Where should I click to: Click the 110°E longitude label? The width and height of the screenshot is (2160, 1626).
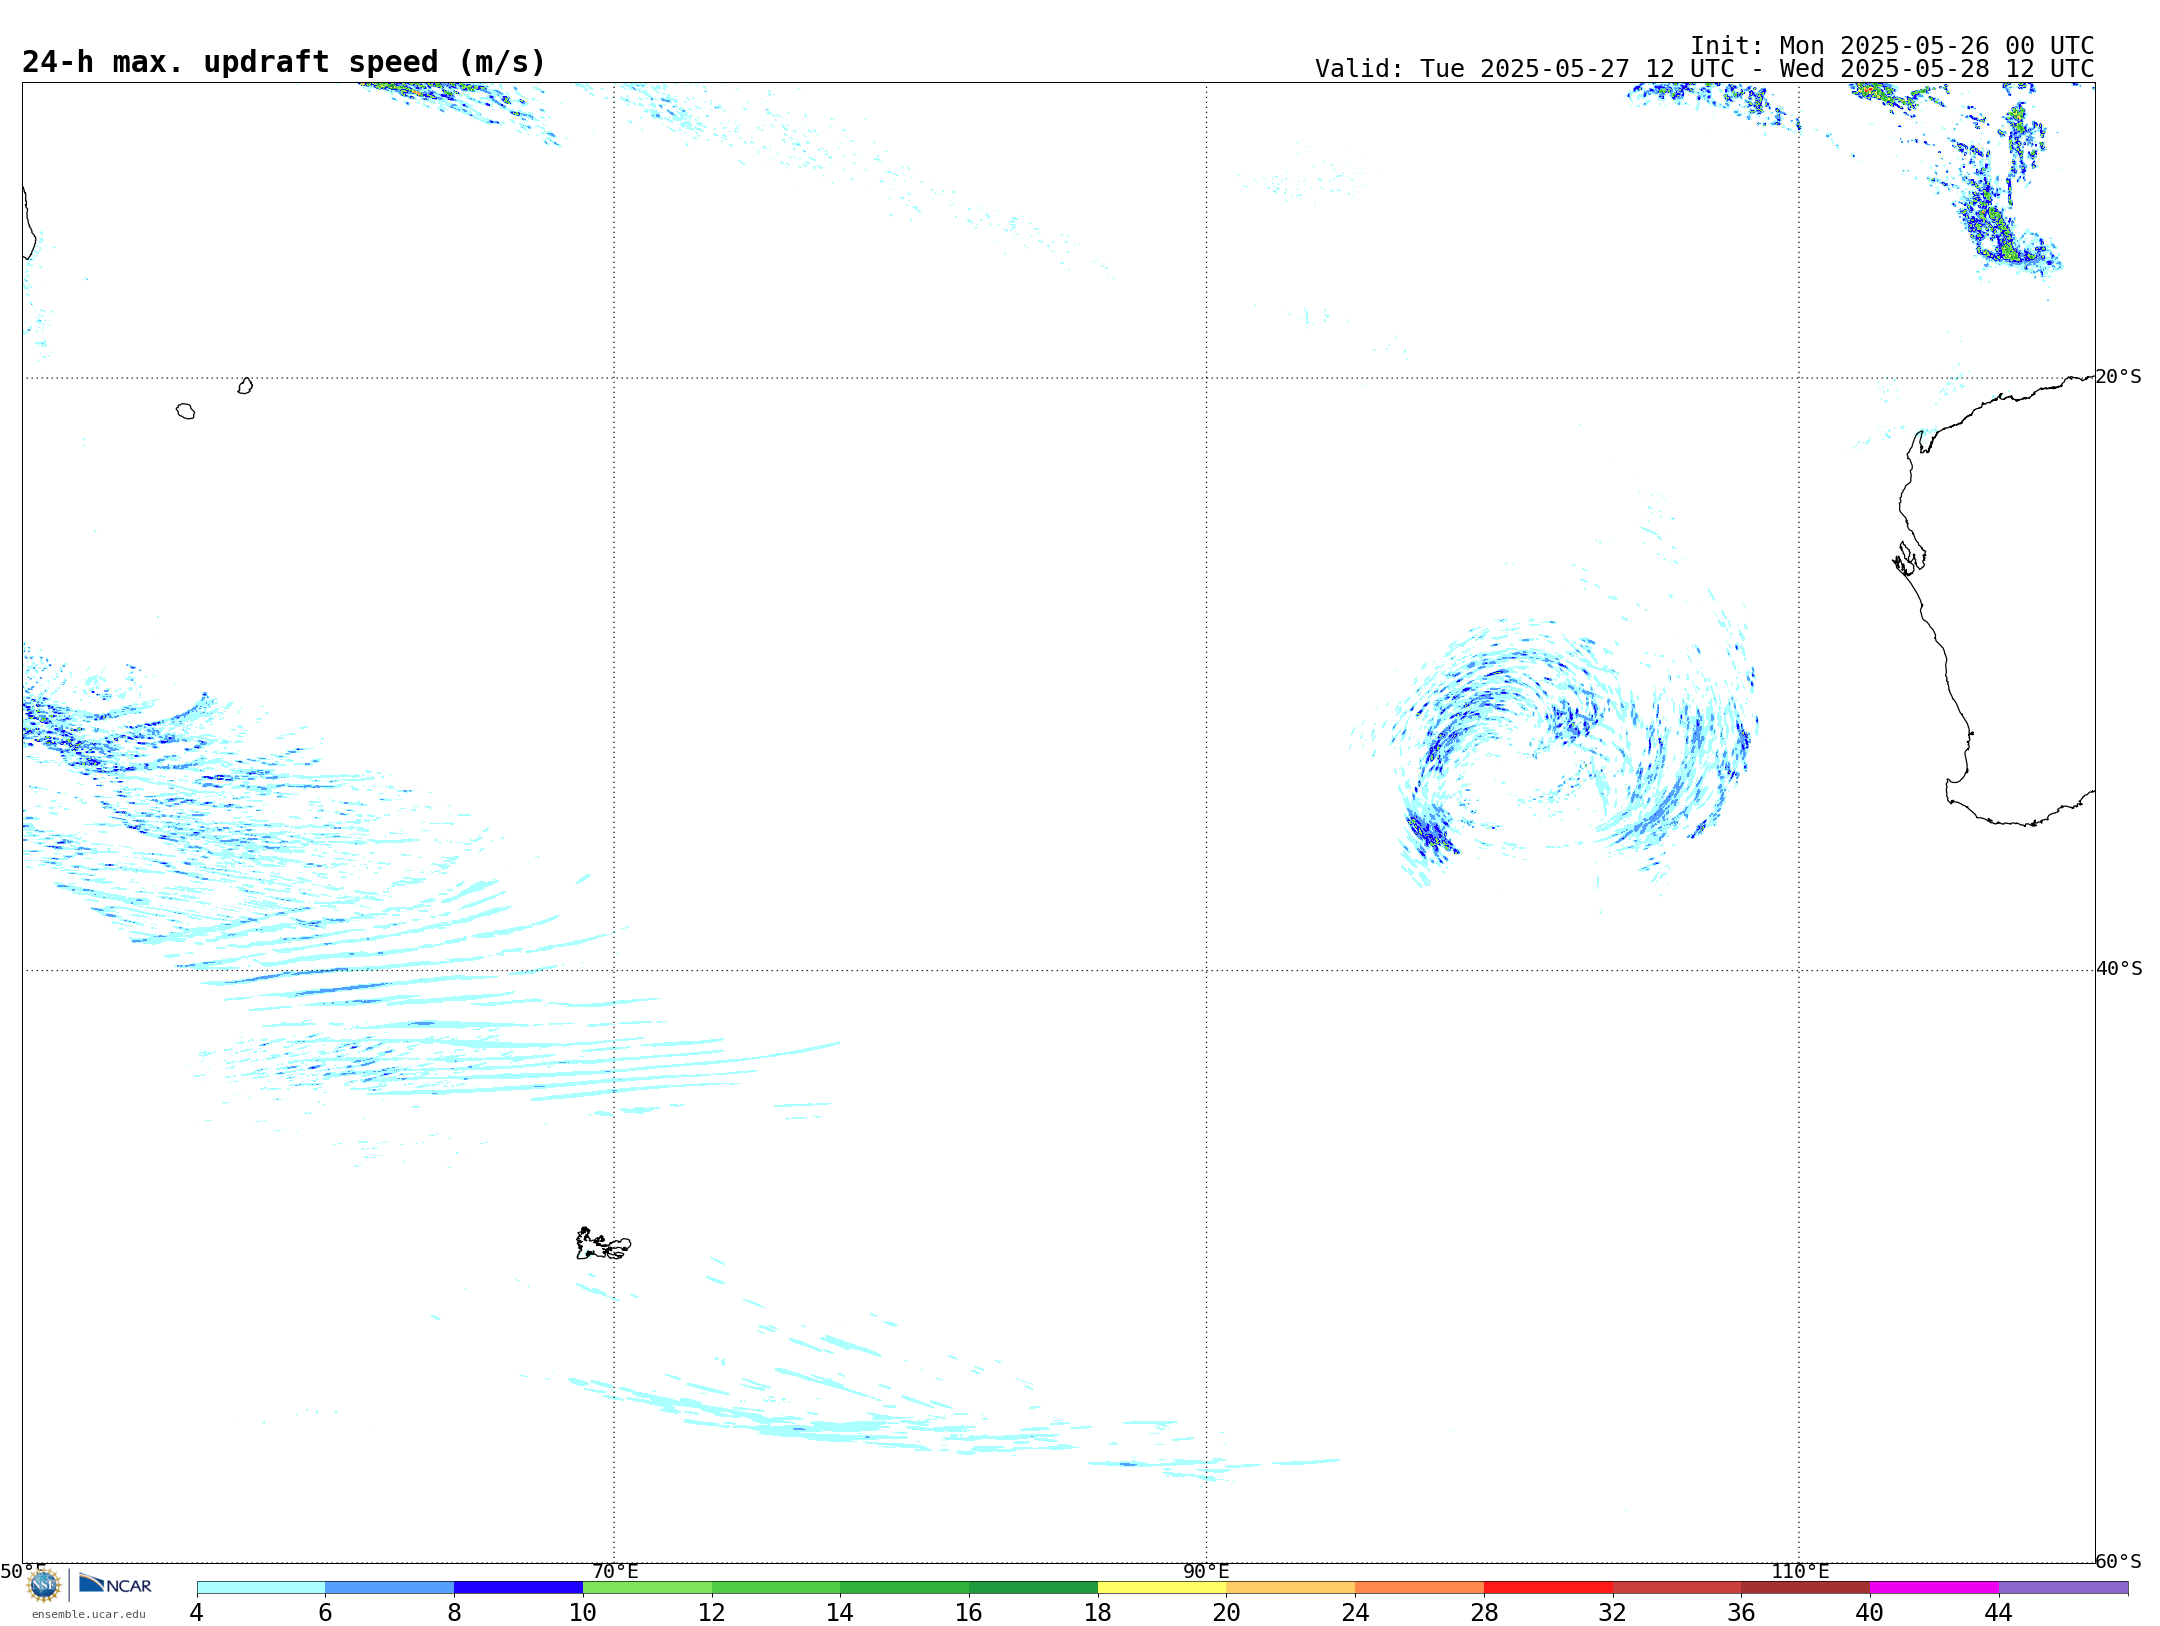[1800, 1571]
